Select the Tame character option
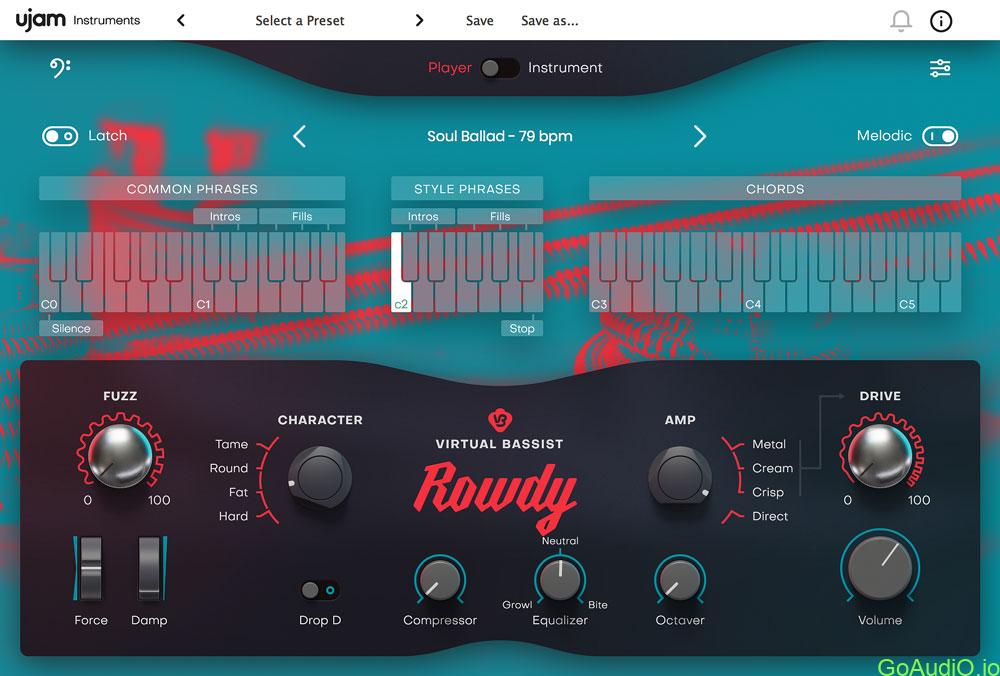Image resolution: width=1000 pixels, height=676 pixels. point(232,444)
